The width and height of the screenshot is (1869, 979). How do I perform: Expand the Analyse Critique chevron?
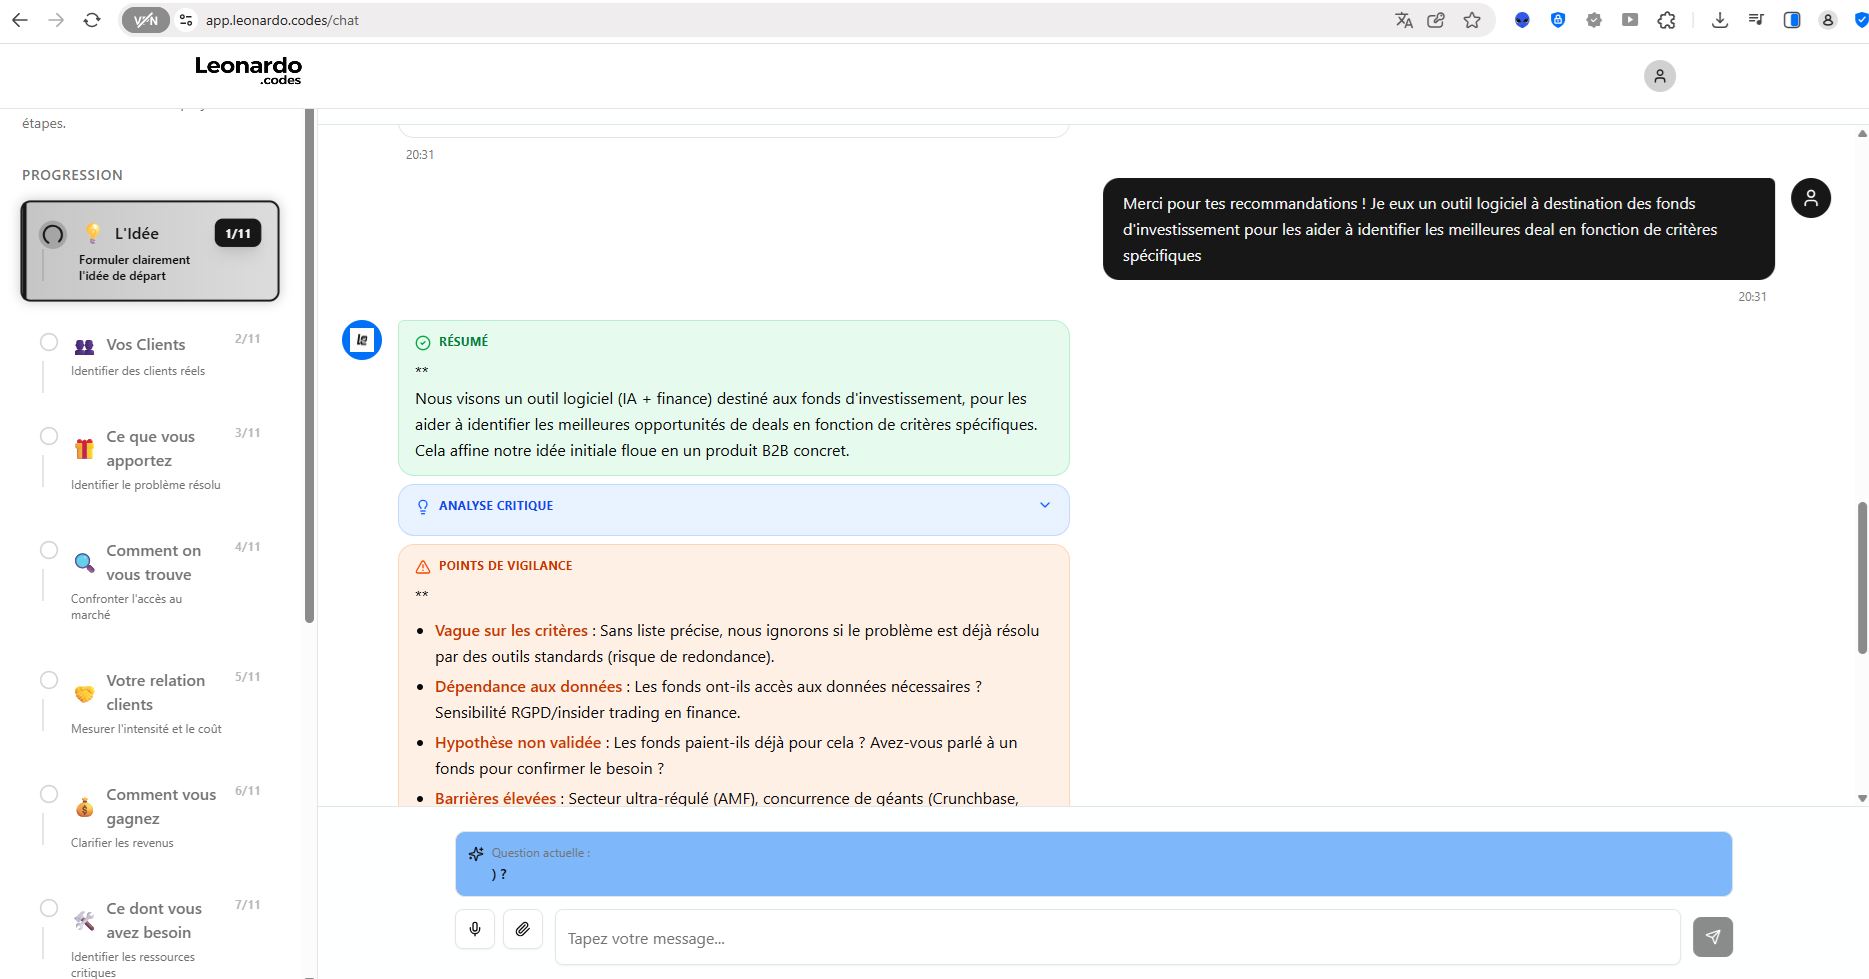(1045, 505)
